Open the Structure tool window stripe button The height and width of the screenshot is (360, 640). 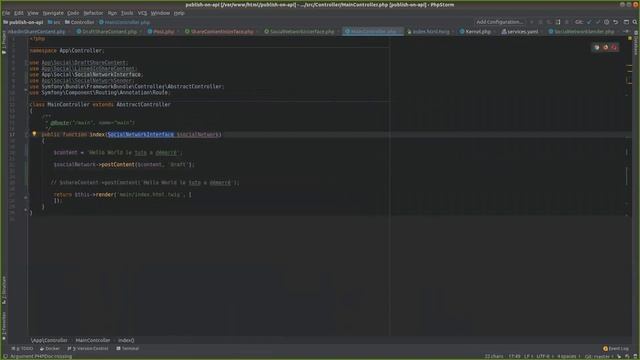tap(4, 290)
